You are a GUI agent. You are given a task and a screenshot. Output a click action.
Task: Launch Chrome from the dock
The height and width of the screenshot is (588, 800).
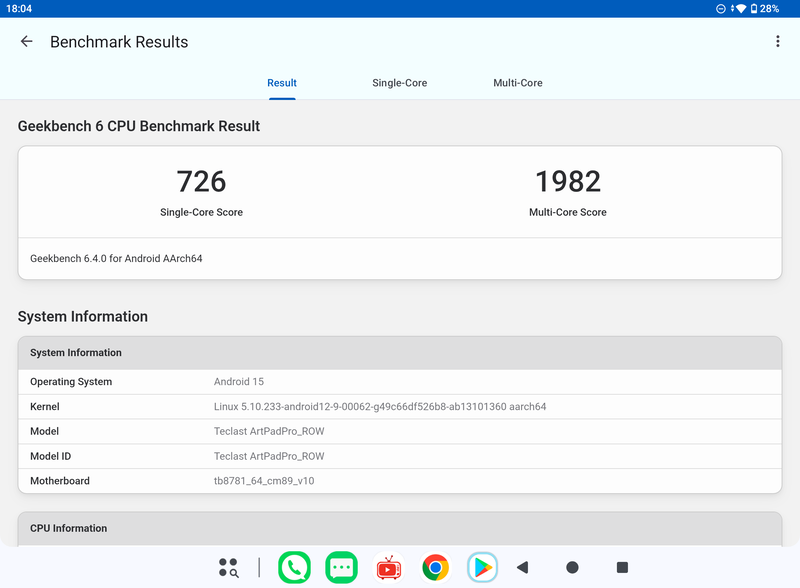pyautogui.click(x=435, y=567)
